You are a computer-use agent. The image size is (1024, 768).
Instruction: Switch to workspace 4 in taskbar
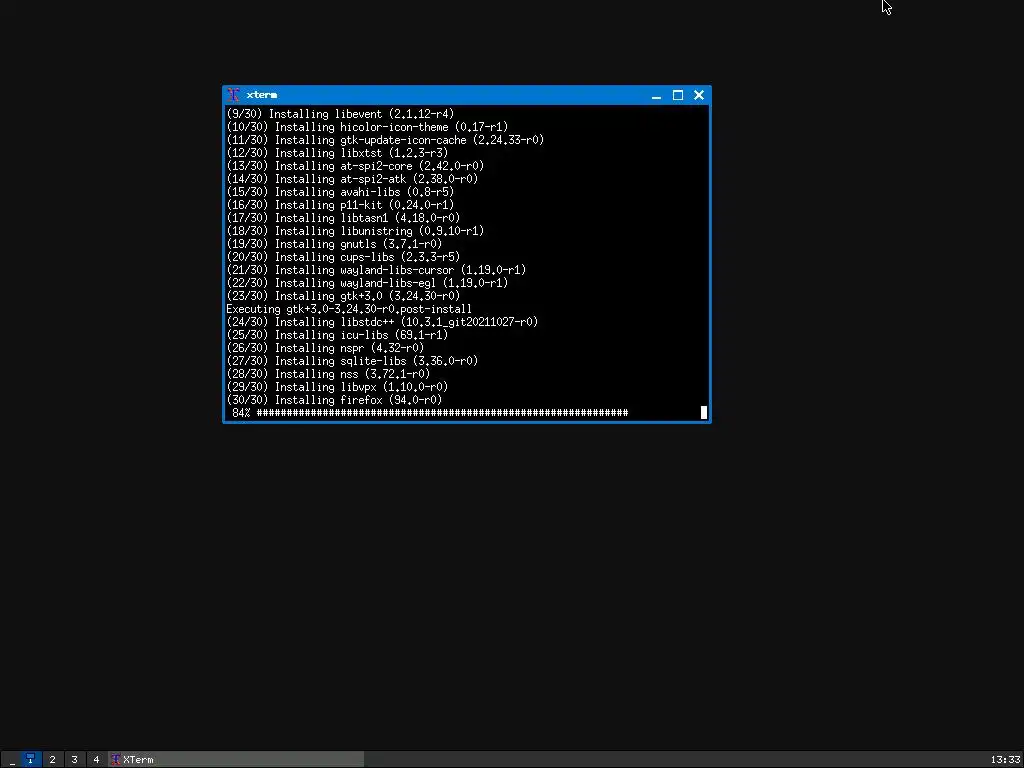(96, 760)
